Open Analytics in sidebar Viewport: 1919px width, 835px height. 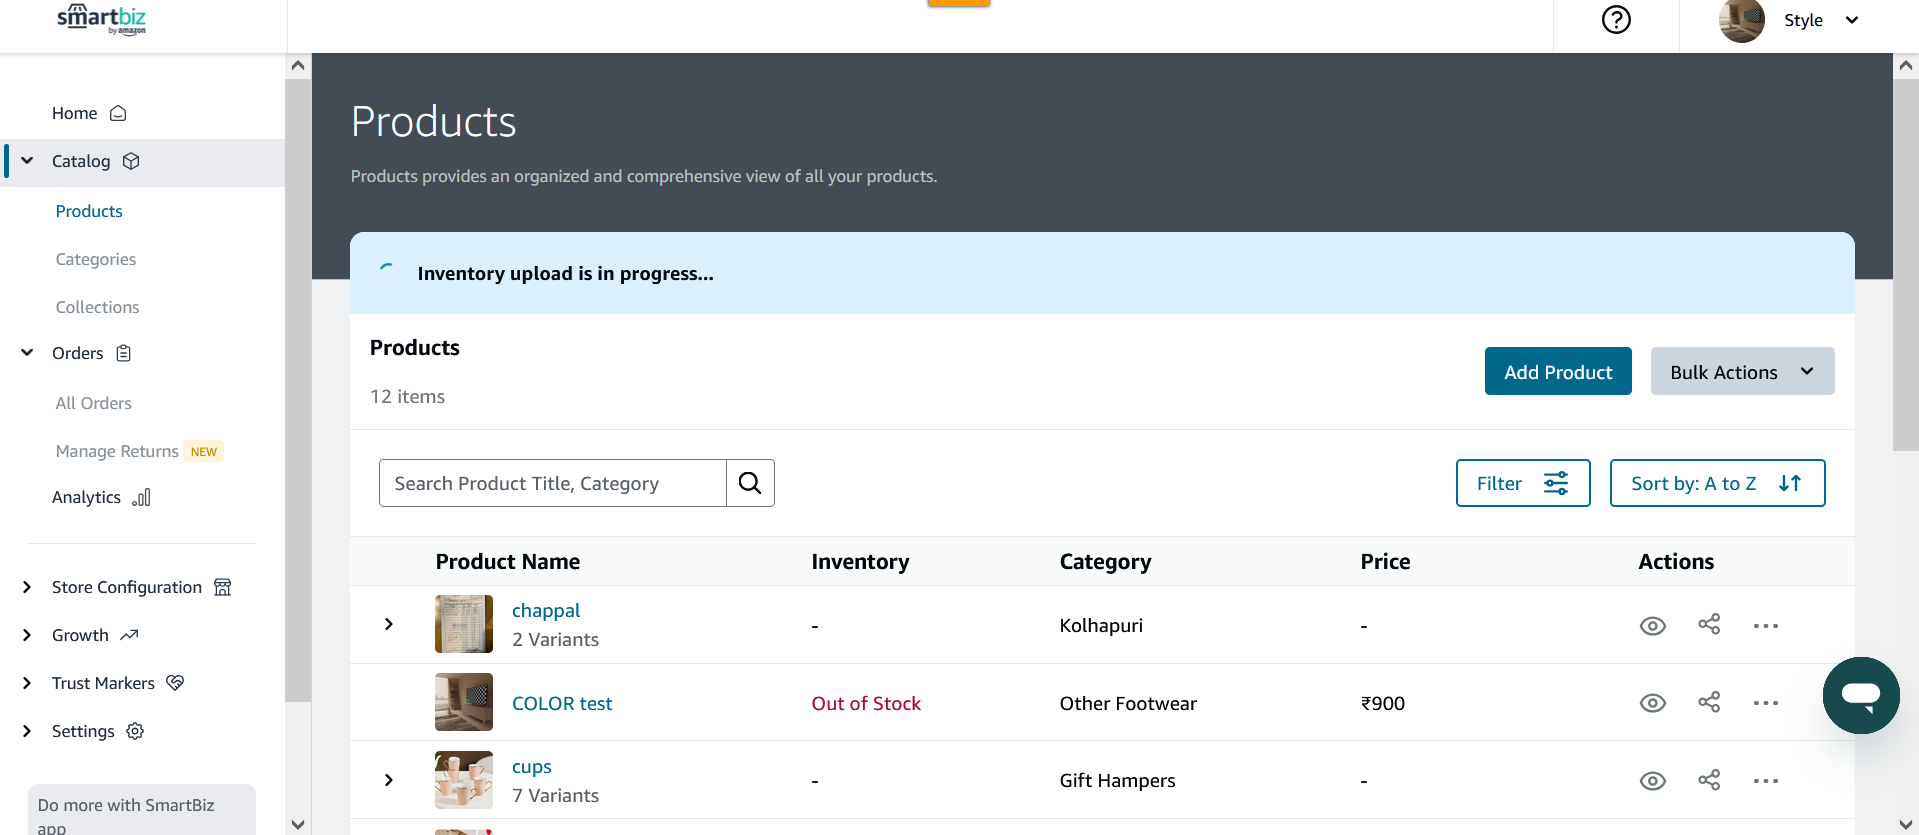click(x=86, y=497)
